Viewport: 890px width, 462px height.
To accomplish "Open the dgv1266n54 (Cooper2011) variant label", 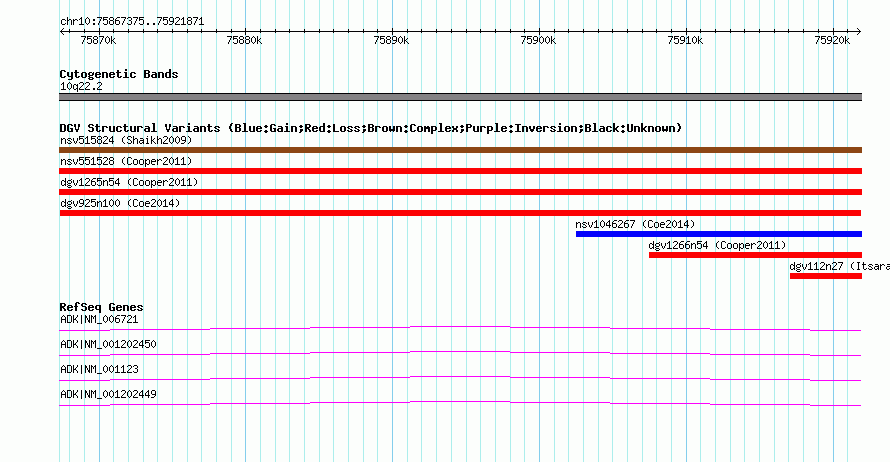I will pyautogui.click(x=717, y=245).
